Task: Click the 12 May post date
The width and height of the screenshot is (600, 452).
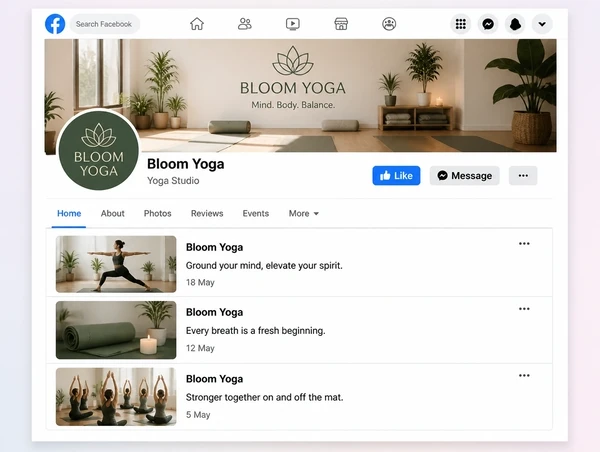Action: click(x=200, y=348)
